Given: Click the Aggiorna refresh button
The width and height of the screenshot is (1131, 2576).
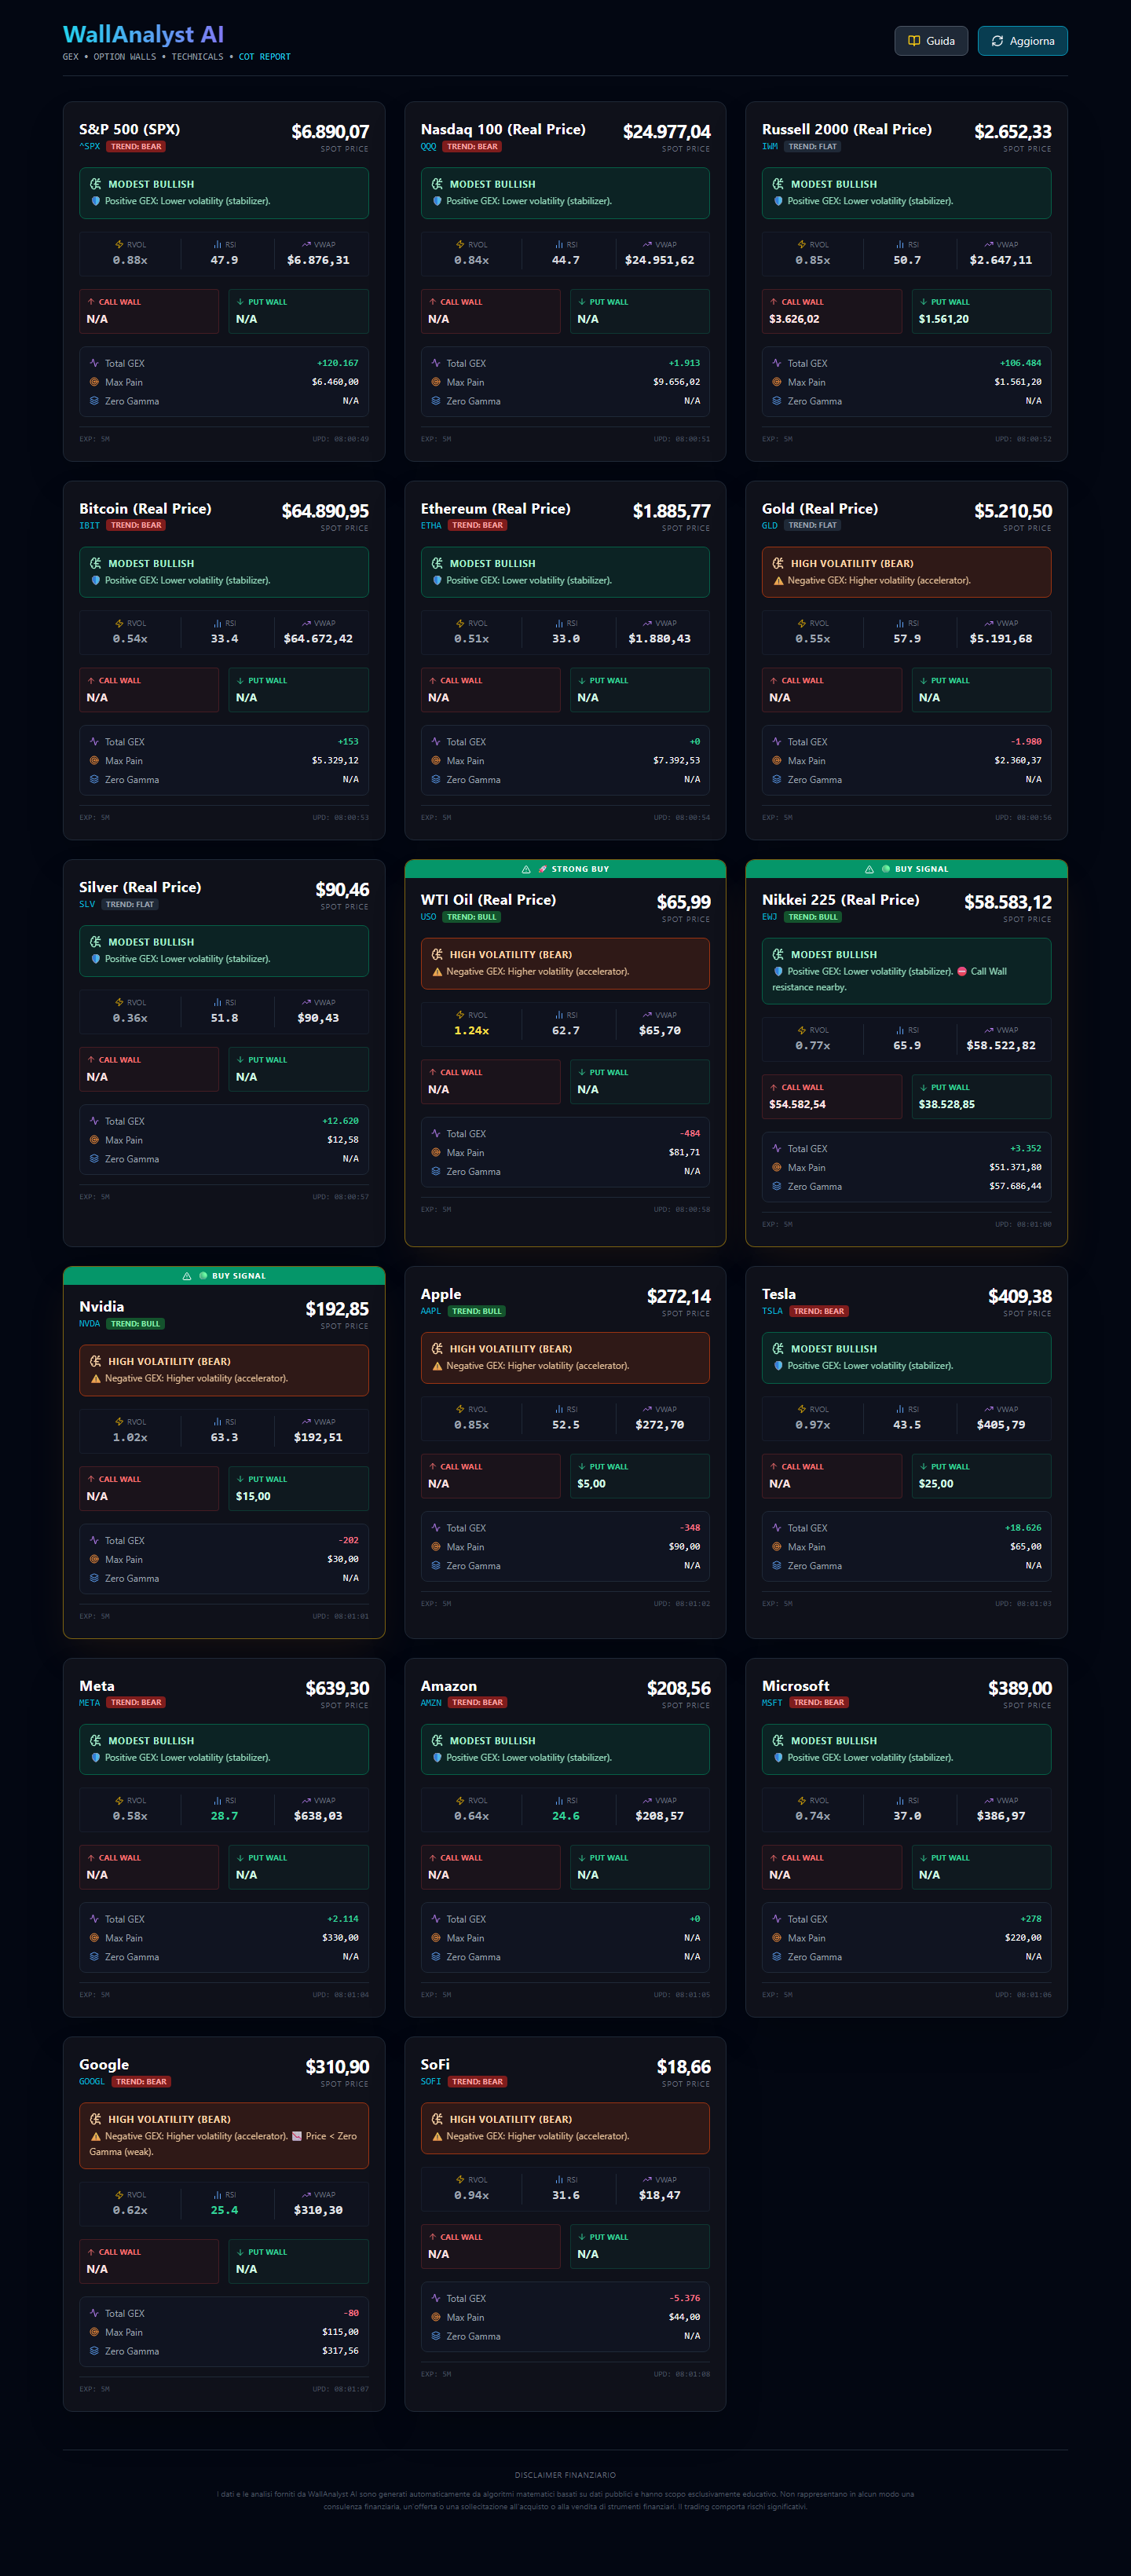Looking at the screenshot, I should coord(1022,41).
